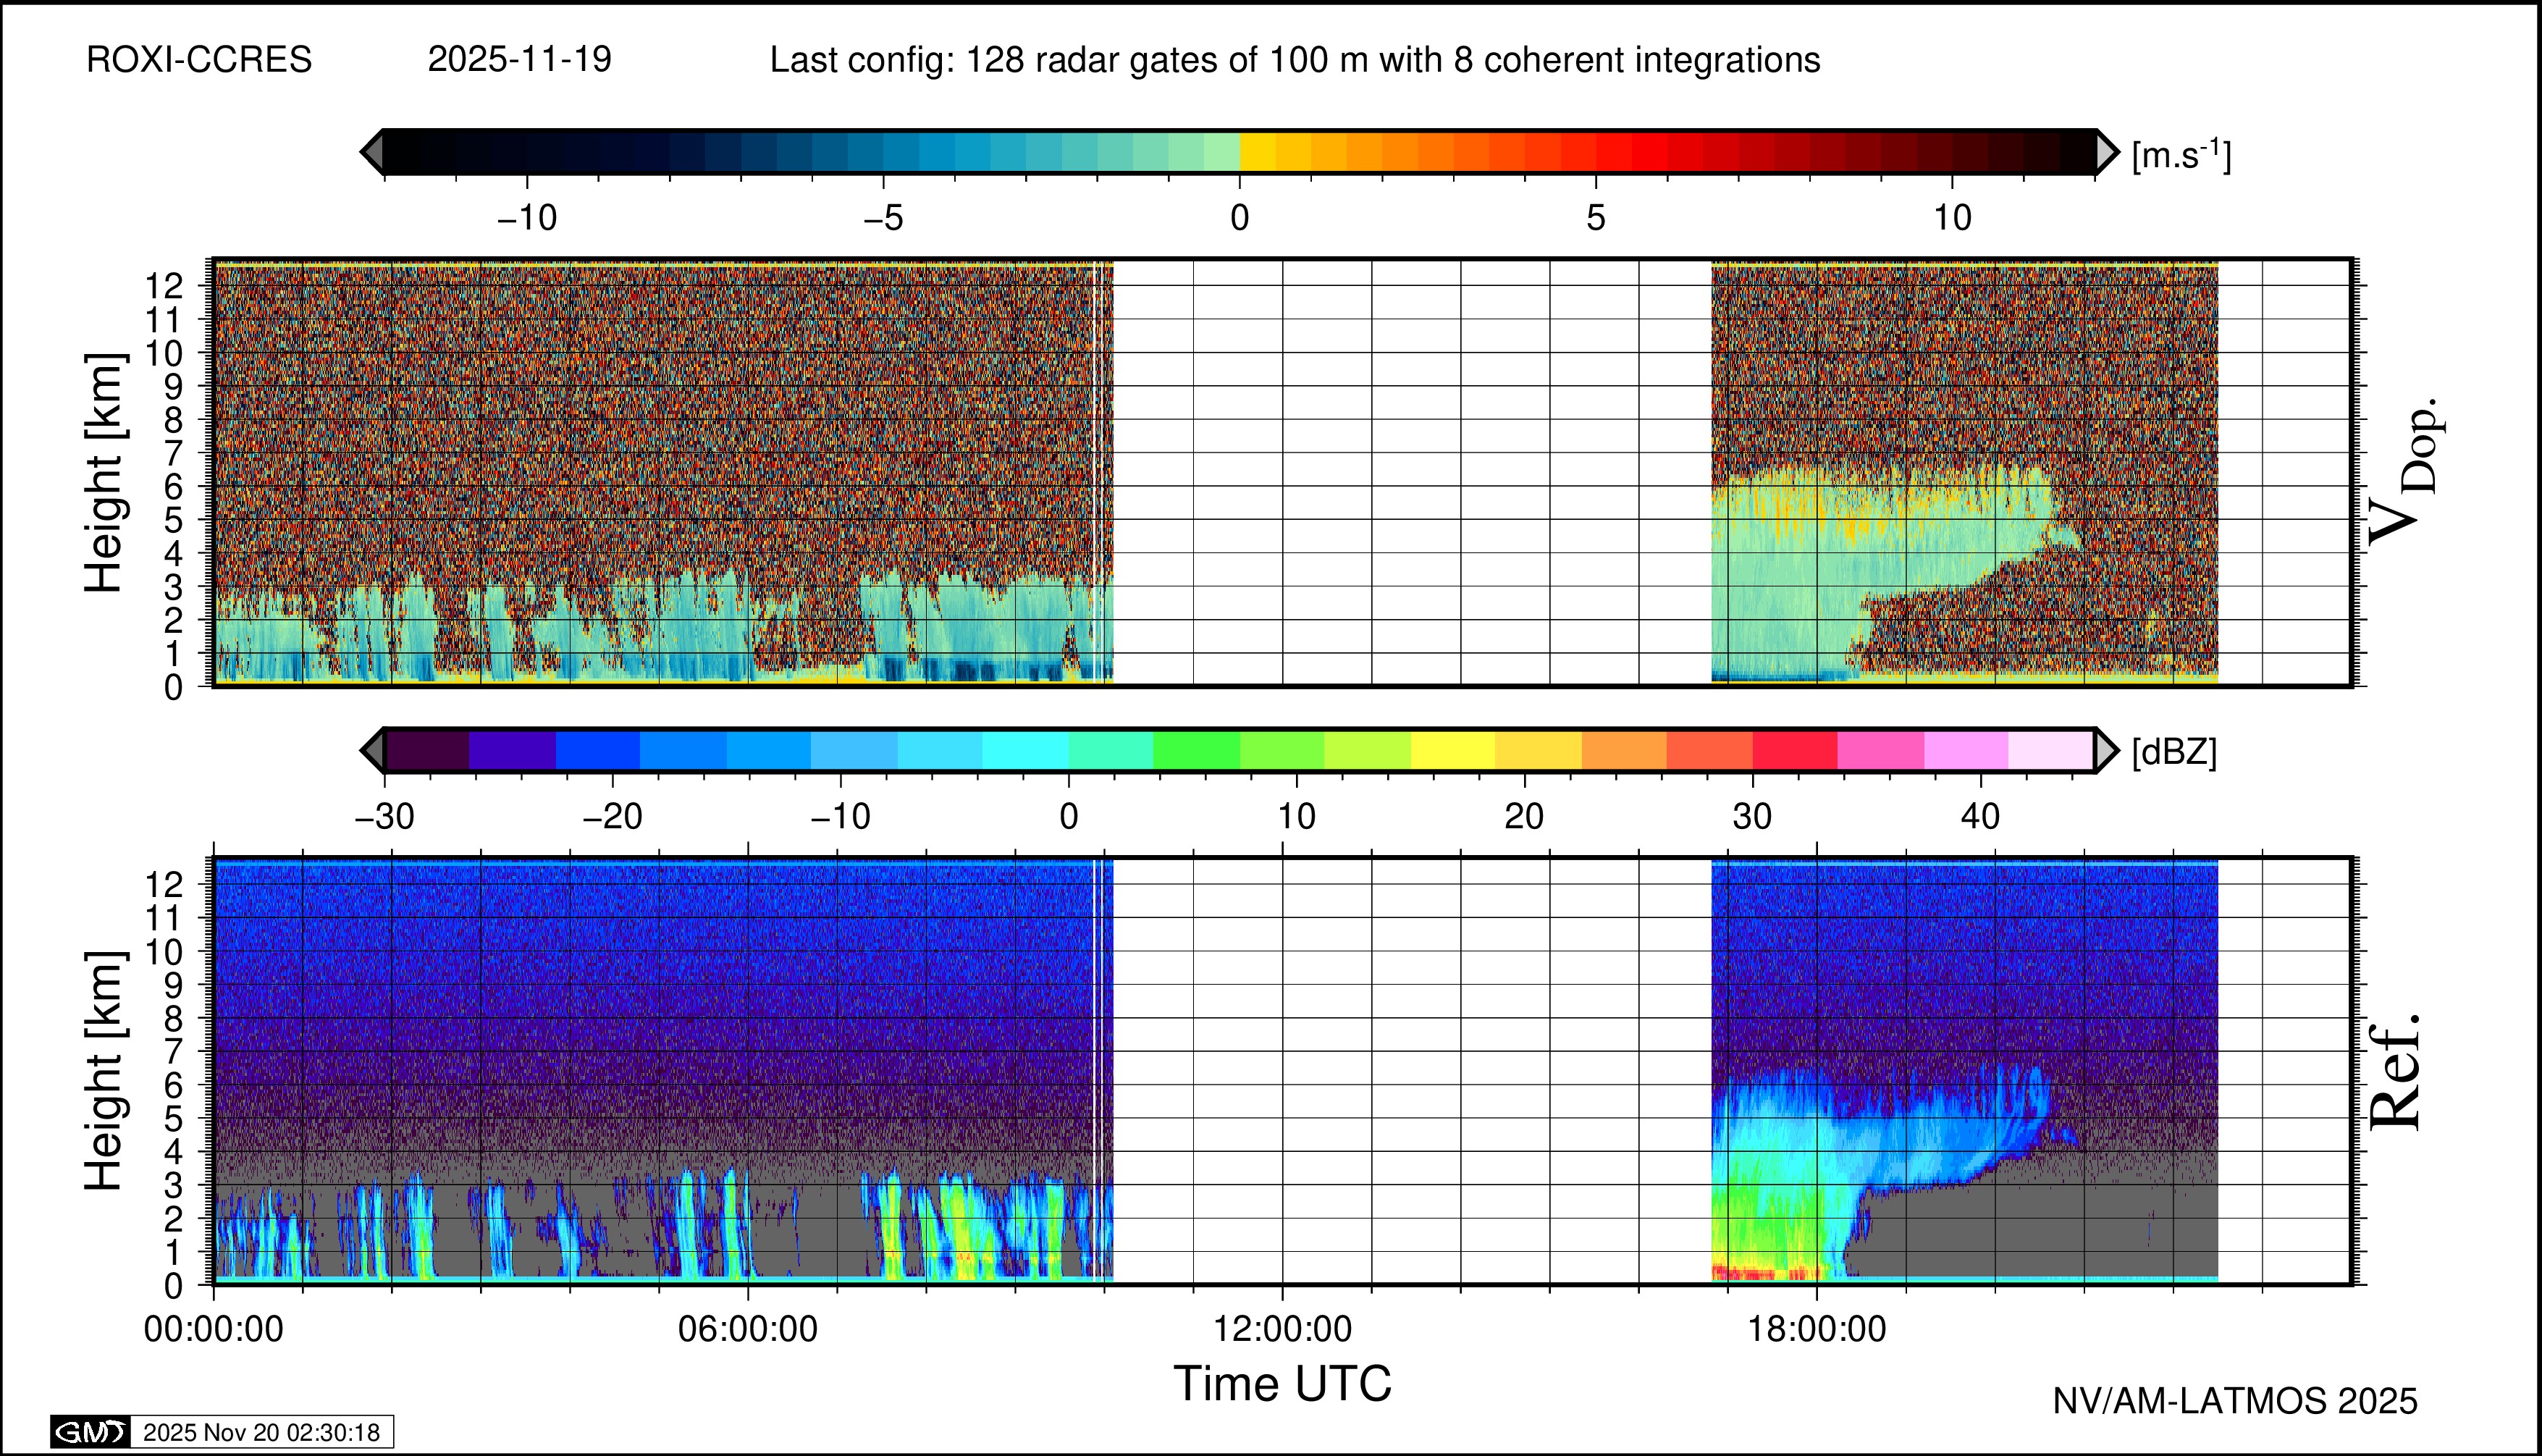Click the yellow zero-velocity color band
Viewport: 2542px width, 1456px height.
tap(1257, 152)
